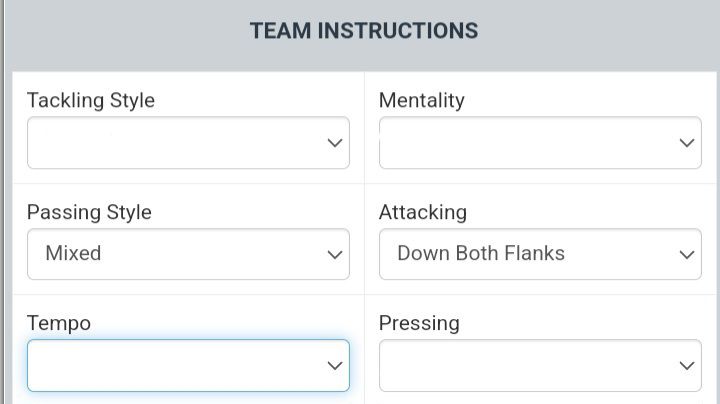
Task: Click the Attacking label text
Action: pos(422,212)
